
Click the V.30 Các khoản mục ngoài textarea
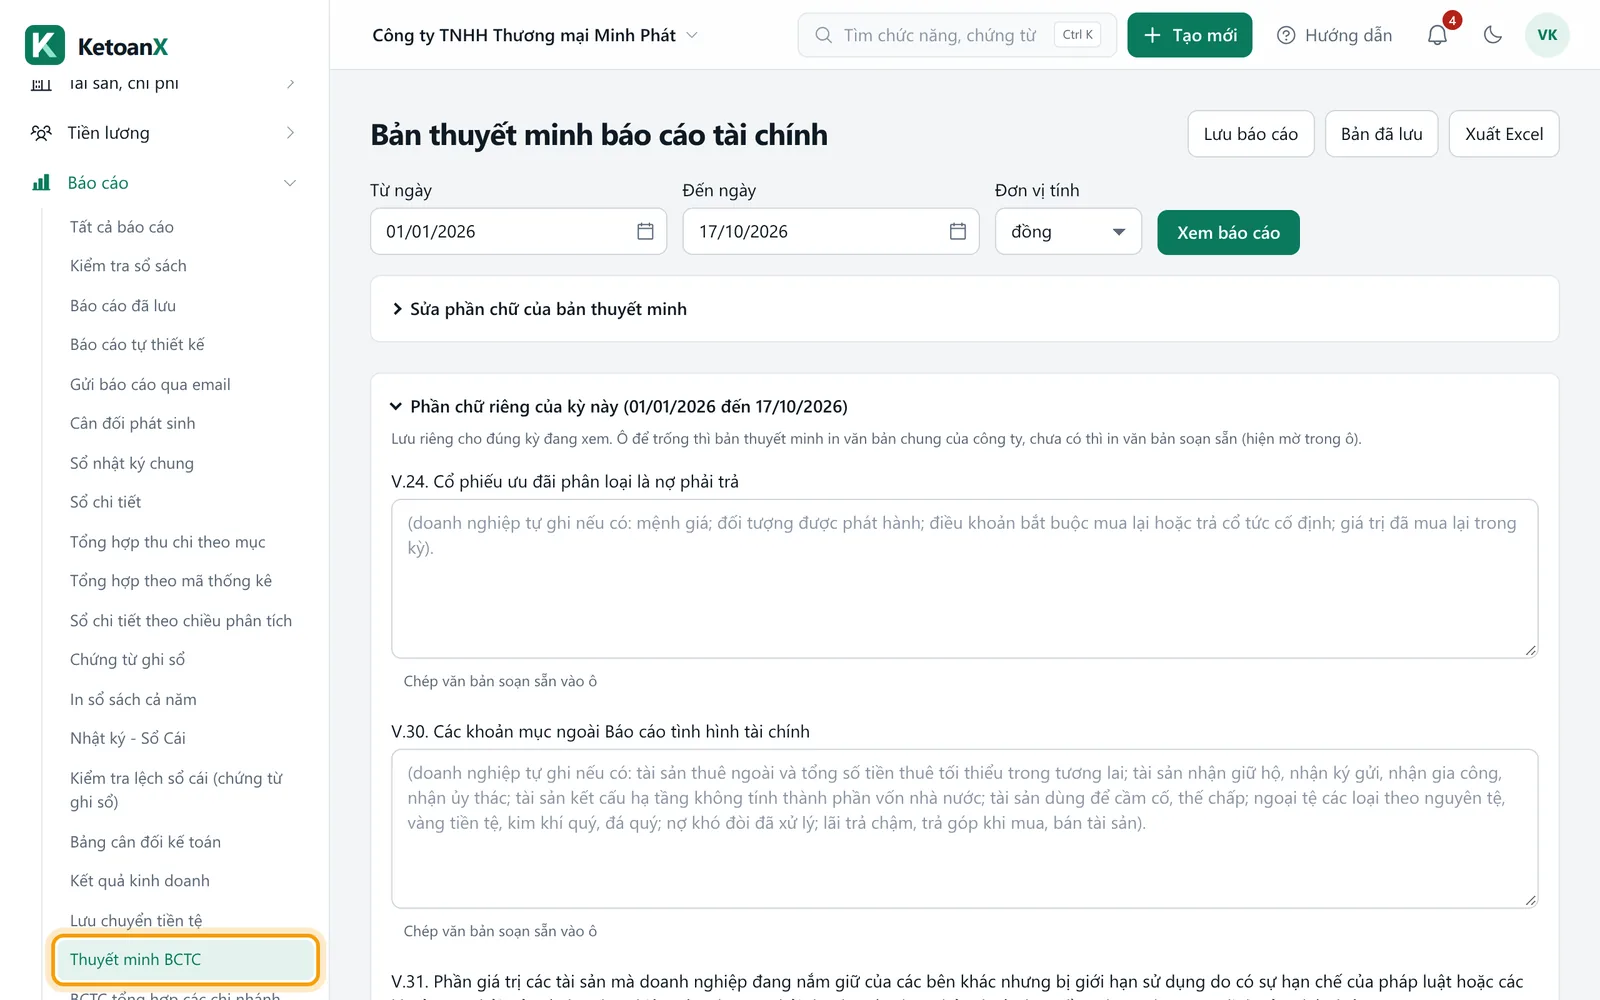(x=964, y=829)
